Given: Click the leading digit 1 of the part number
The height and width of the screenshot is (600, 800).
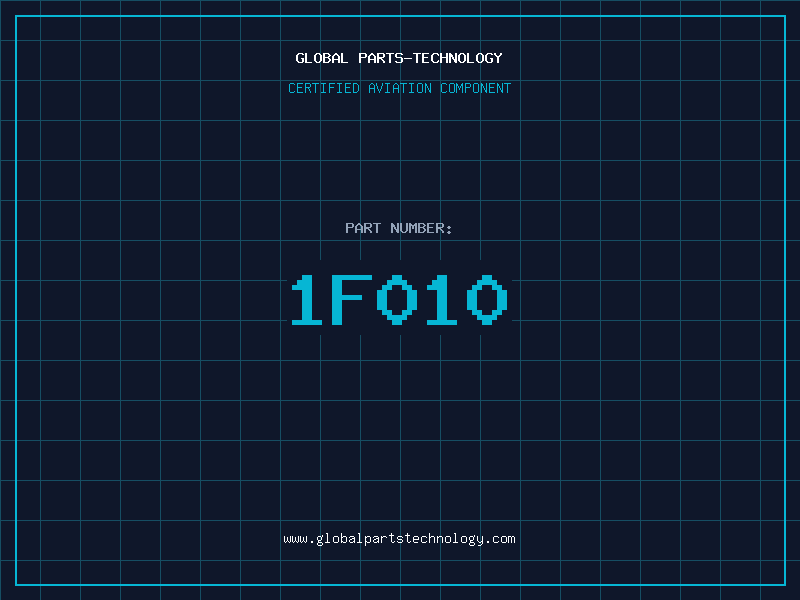Looking at the screenshot, I should [x=307, y=299].
